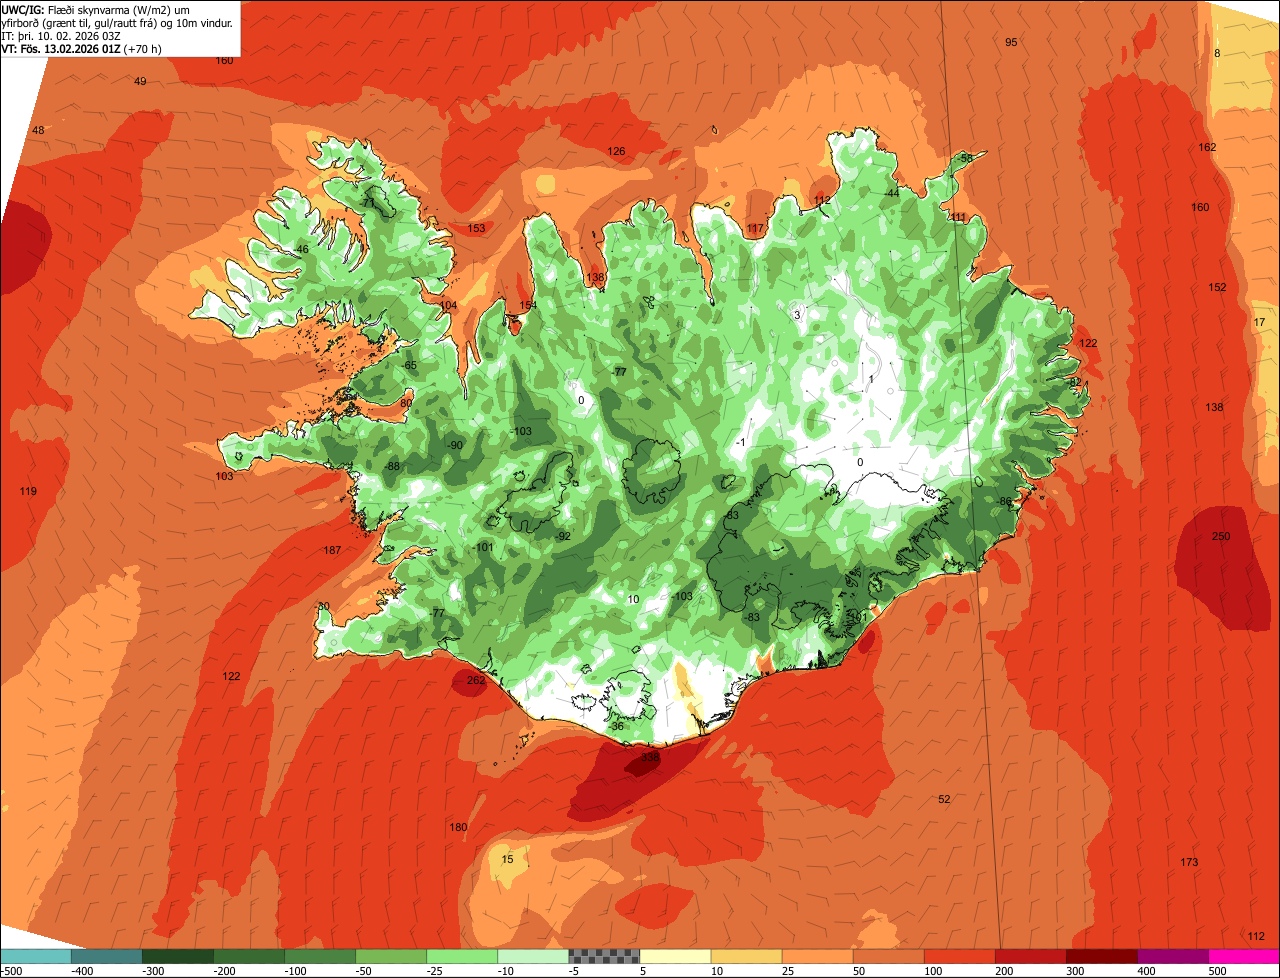Click the value -36 near the south coast
The width and height of the screenshot is (1280, 978).
pos(616,725)
